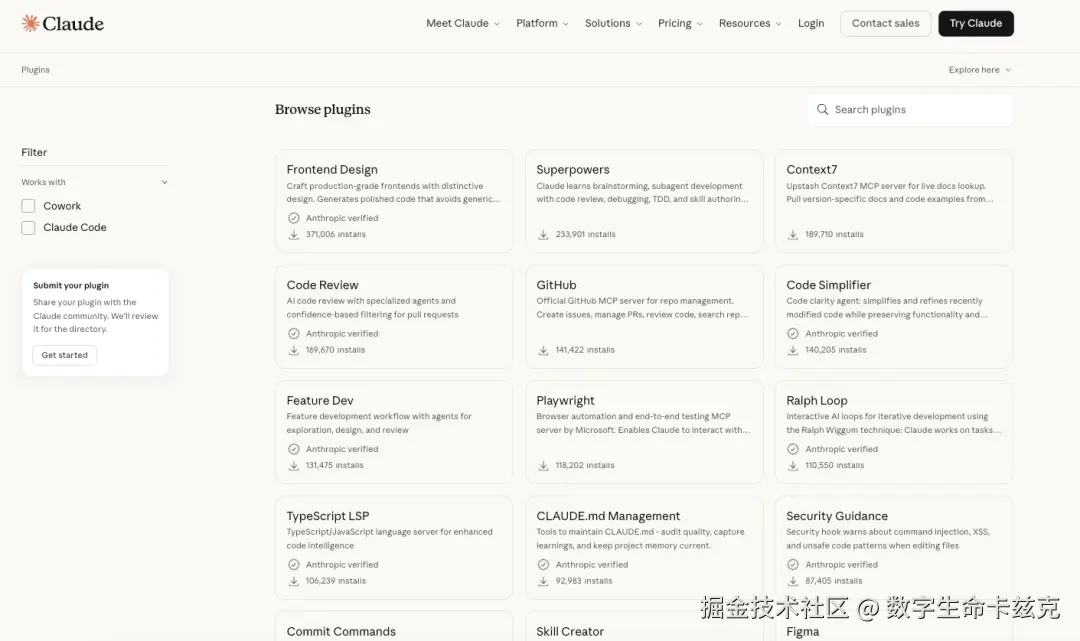1080x641 pixels.
Task: Click download icon on Frontend Design card
Action: pos(293,235)
